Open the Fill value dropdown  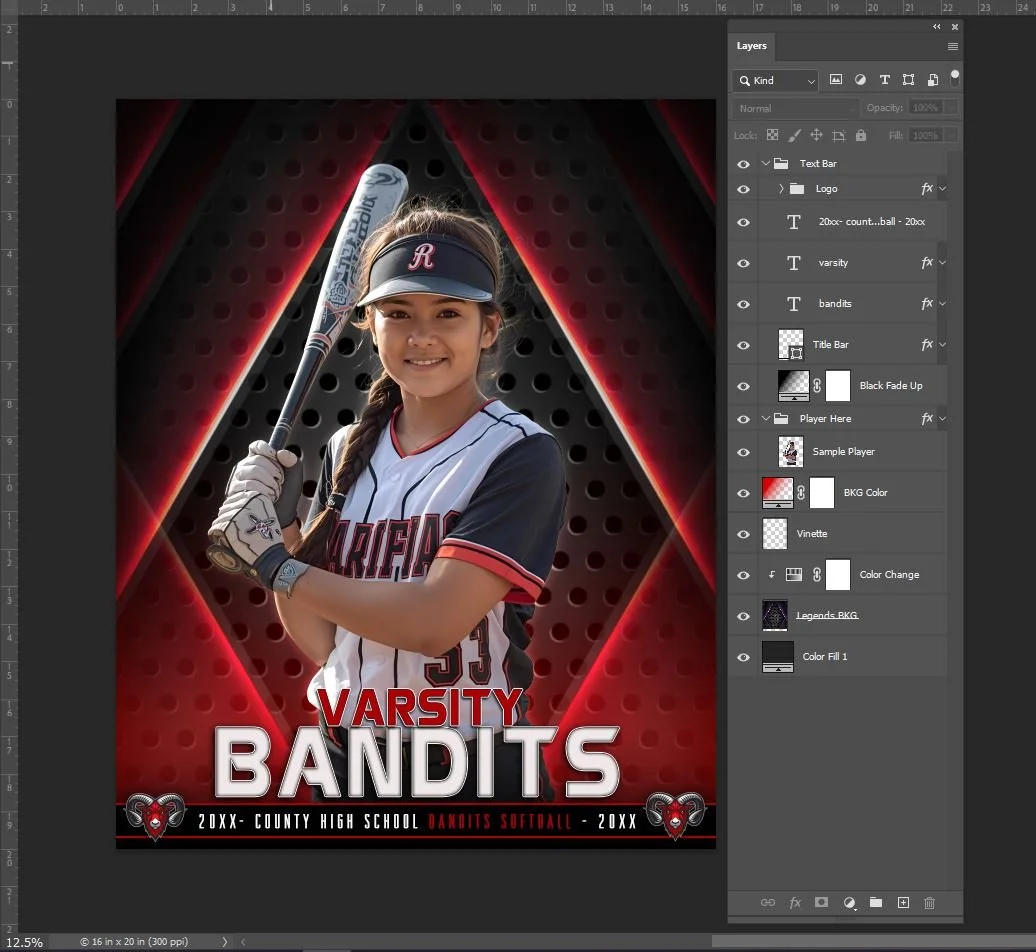click(x=951, y=135)
